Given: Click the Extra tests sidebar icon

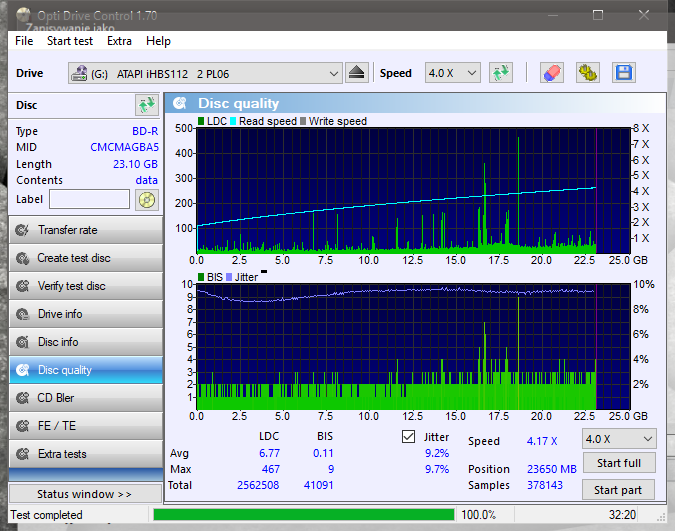Looking at the screenshot, I should pyautogui.click(x=22, y=454).
